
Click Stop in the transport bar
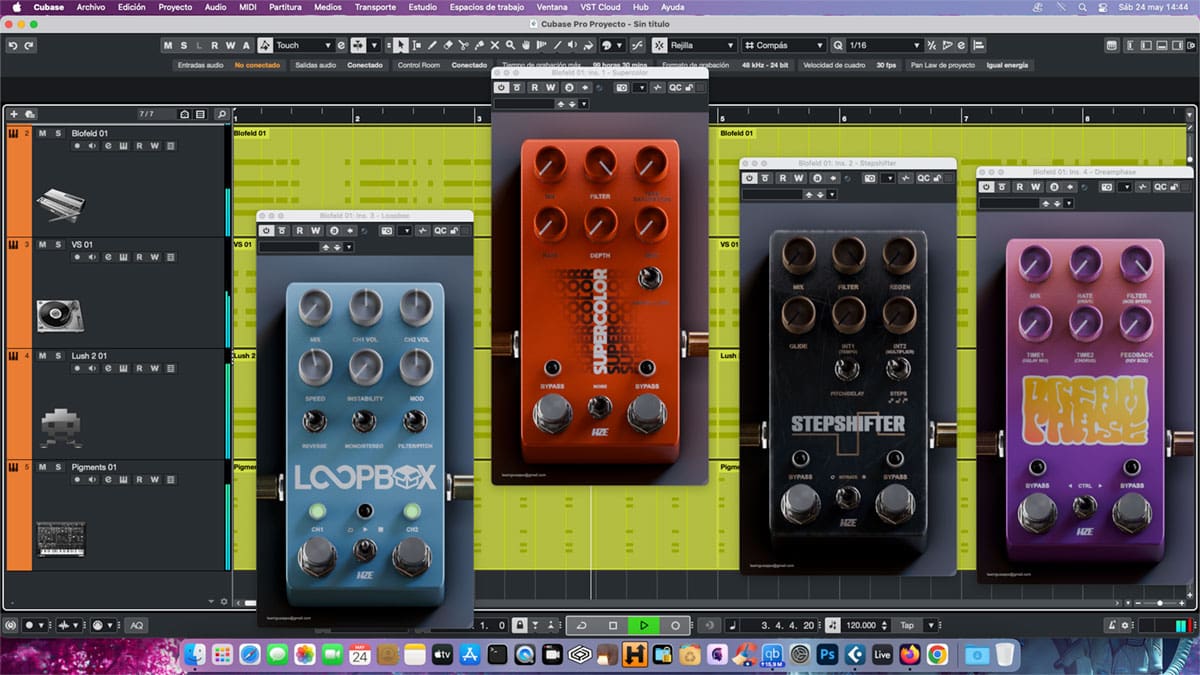click(x=613, y=625)
